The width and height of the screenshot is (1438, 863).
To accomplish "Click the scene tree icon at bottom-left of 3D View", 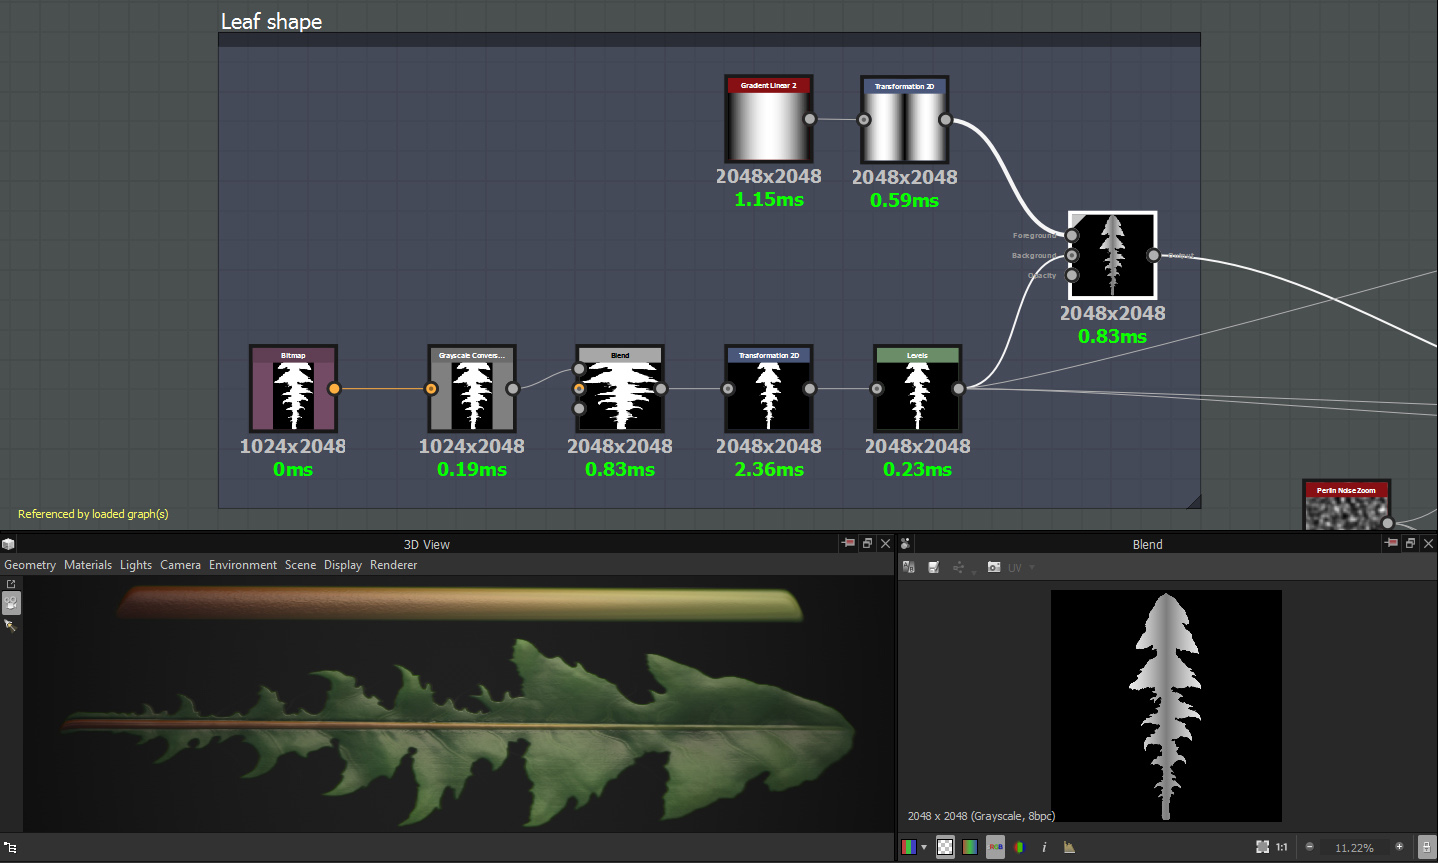I will pos(11,847).
